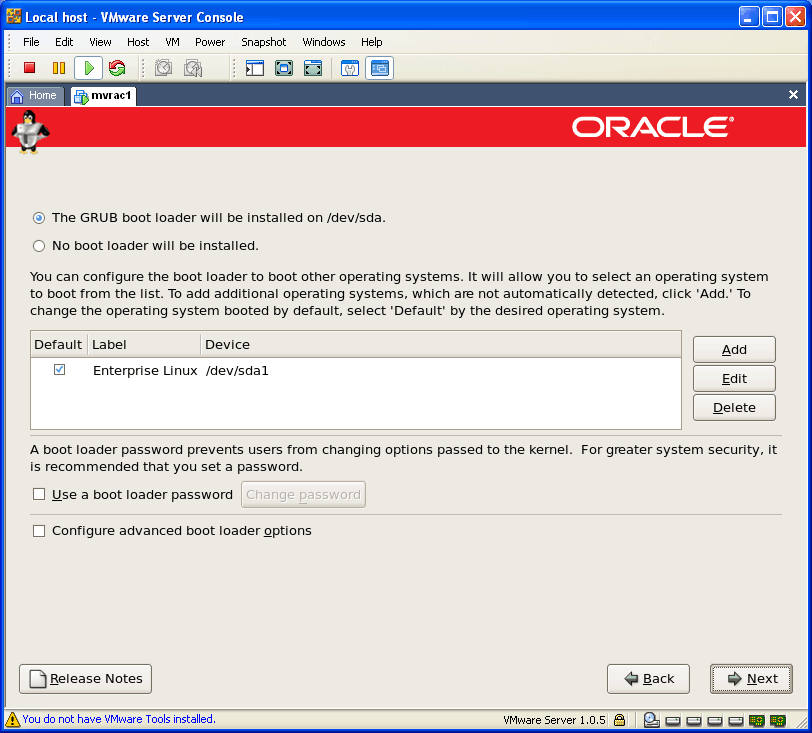812x733 pixels.
Task: Toggle Default checkbox for Enterprise Linux
Action: click(x=59, y=370)
